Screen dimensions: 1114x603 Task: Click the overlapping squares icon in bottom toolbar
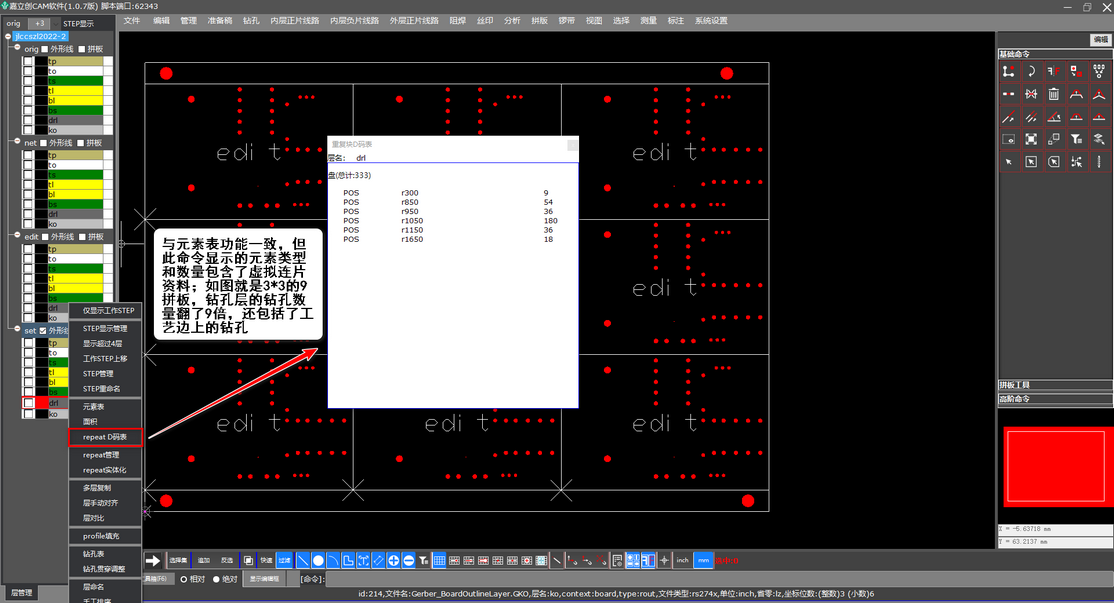point(248,560)
